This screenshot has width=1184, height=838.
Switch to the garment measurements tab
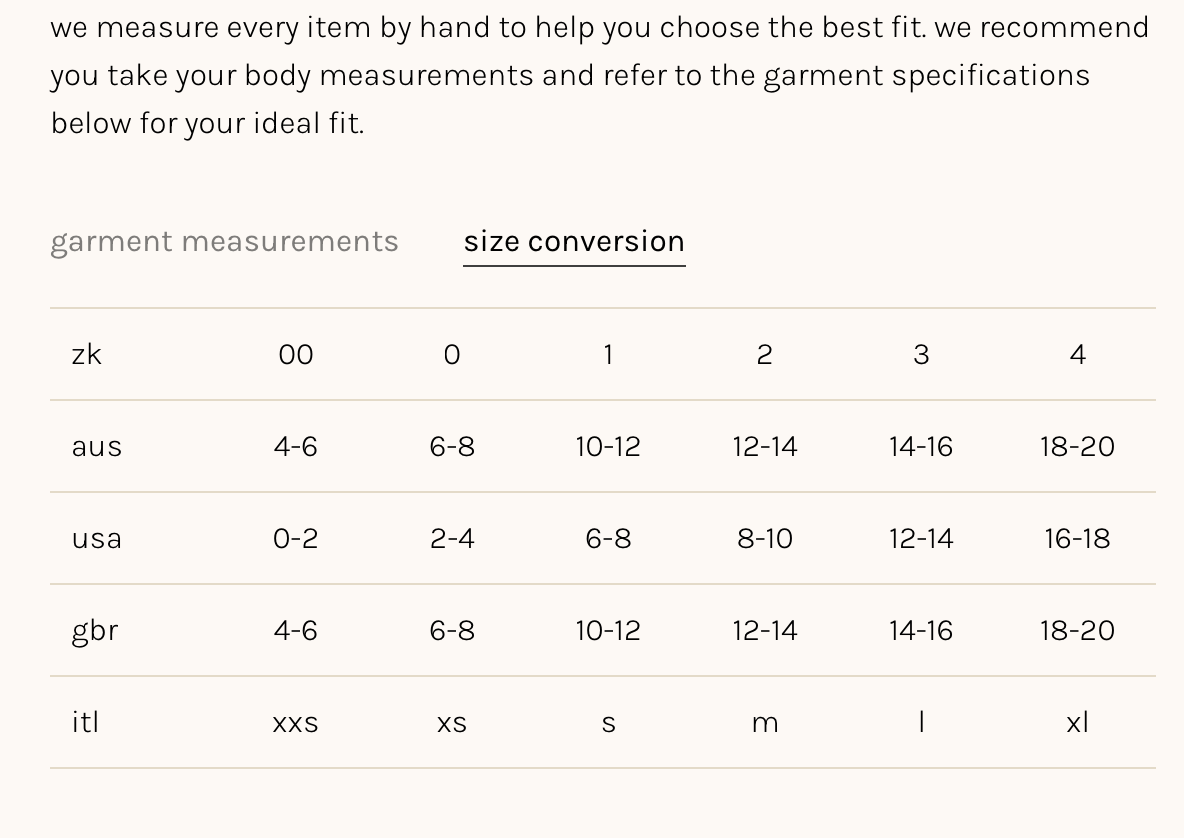pyautogui.click(x=224, y=241)
